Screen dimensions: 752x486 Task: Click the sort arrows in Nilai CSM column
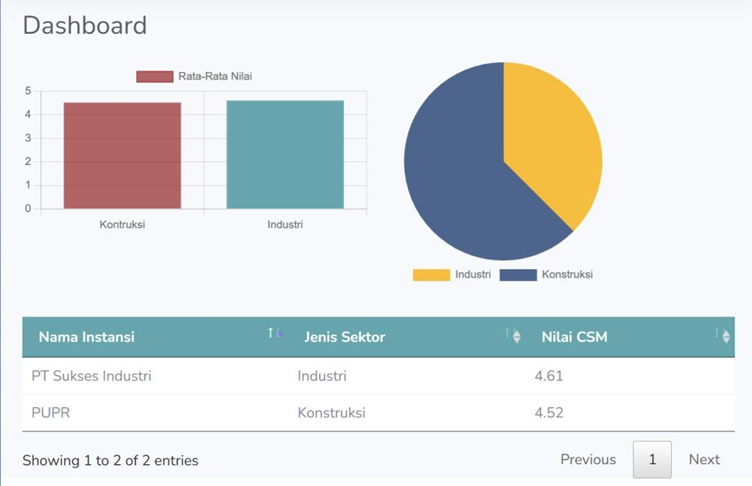click(x=724, y=336)
